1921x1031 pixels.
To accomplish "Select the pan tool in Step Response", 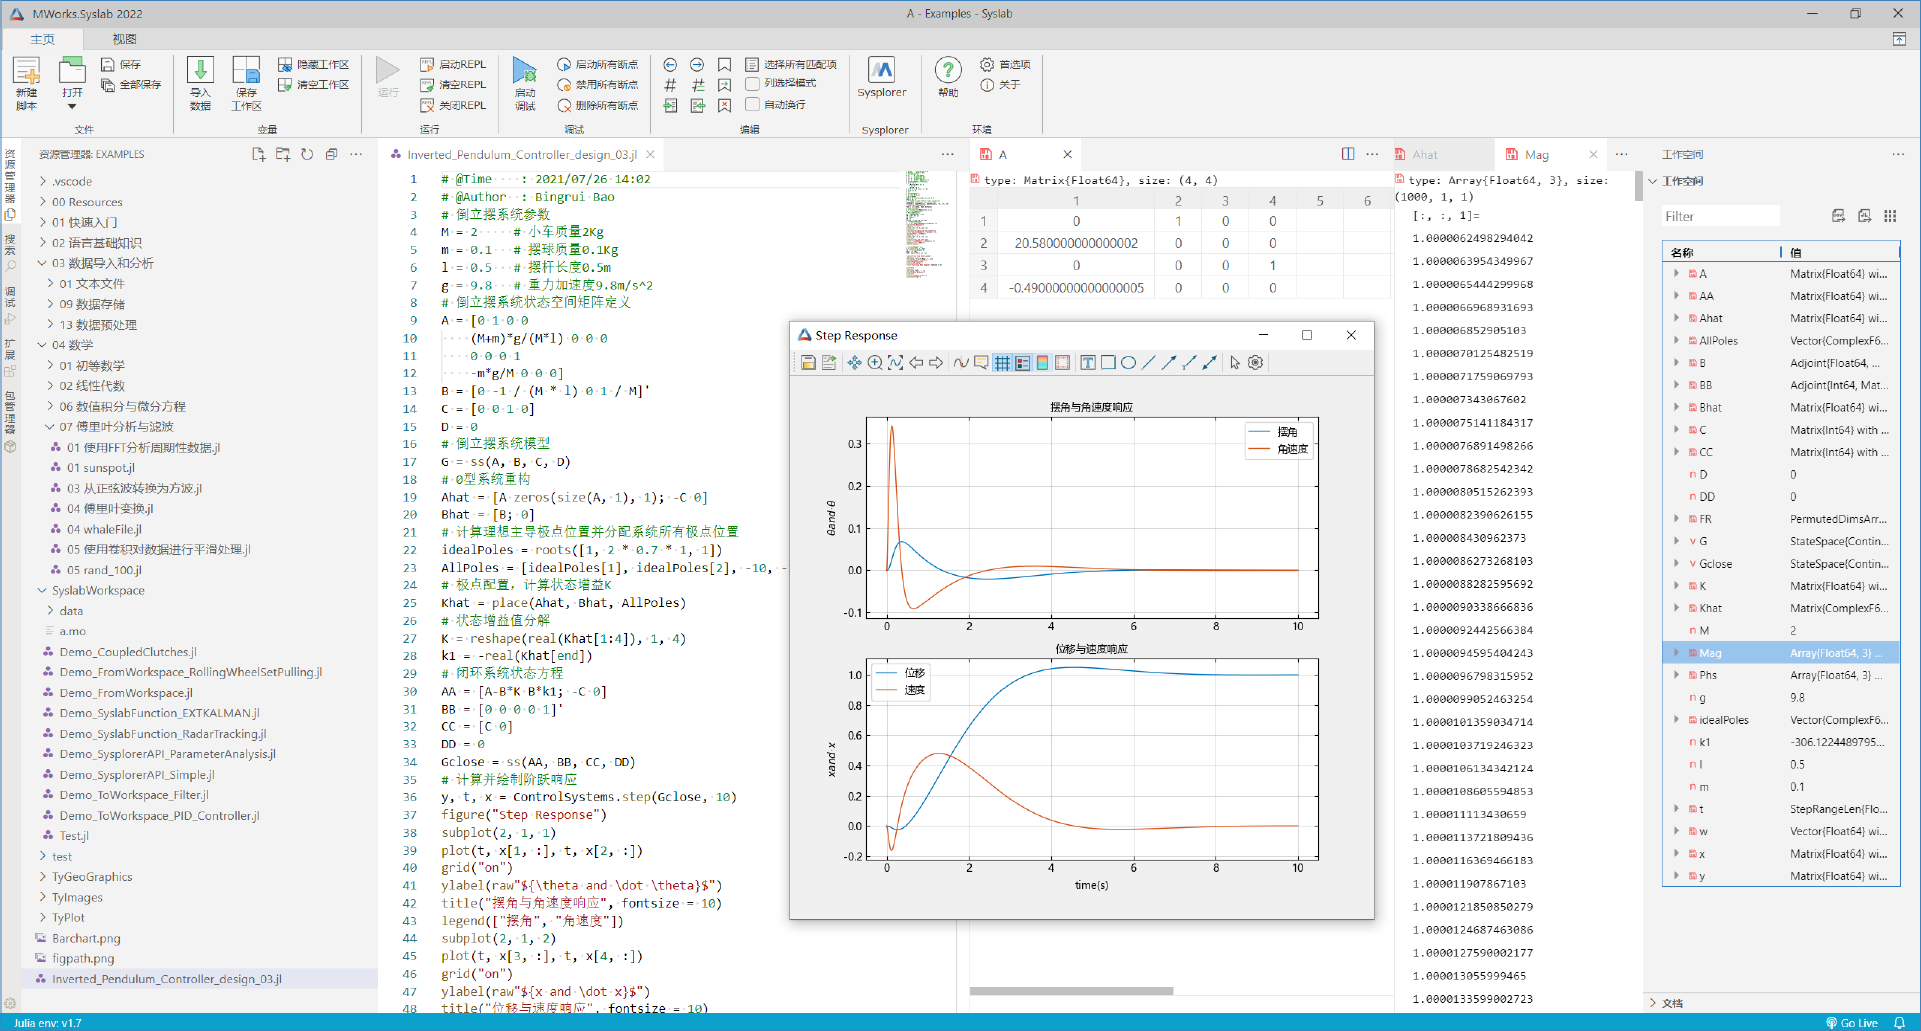I will pyautogui.click(x=854, y=363).
